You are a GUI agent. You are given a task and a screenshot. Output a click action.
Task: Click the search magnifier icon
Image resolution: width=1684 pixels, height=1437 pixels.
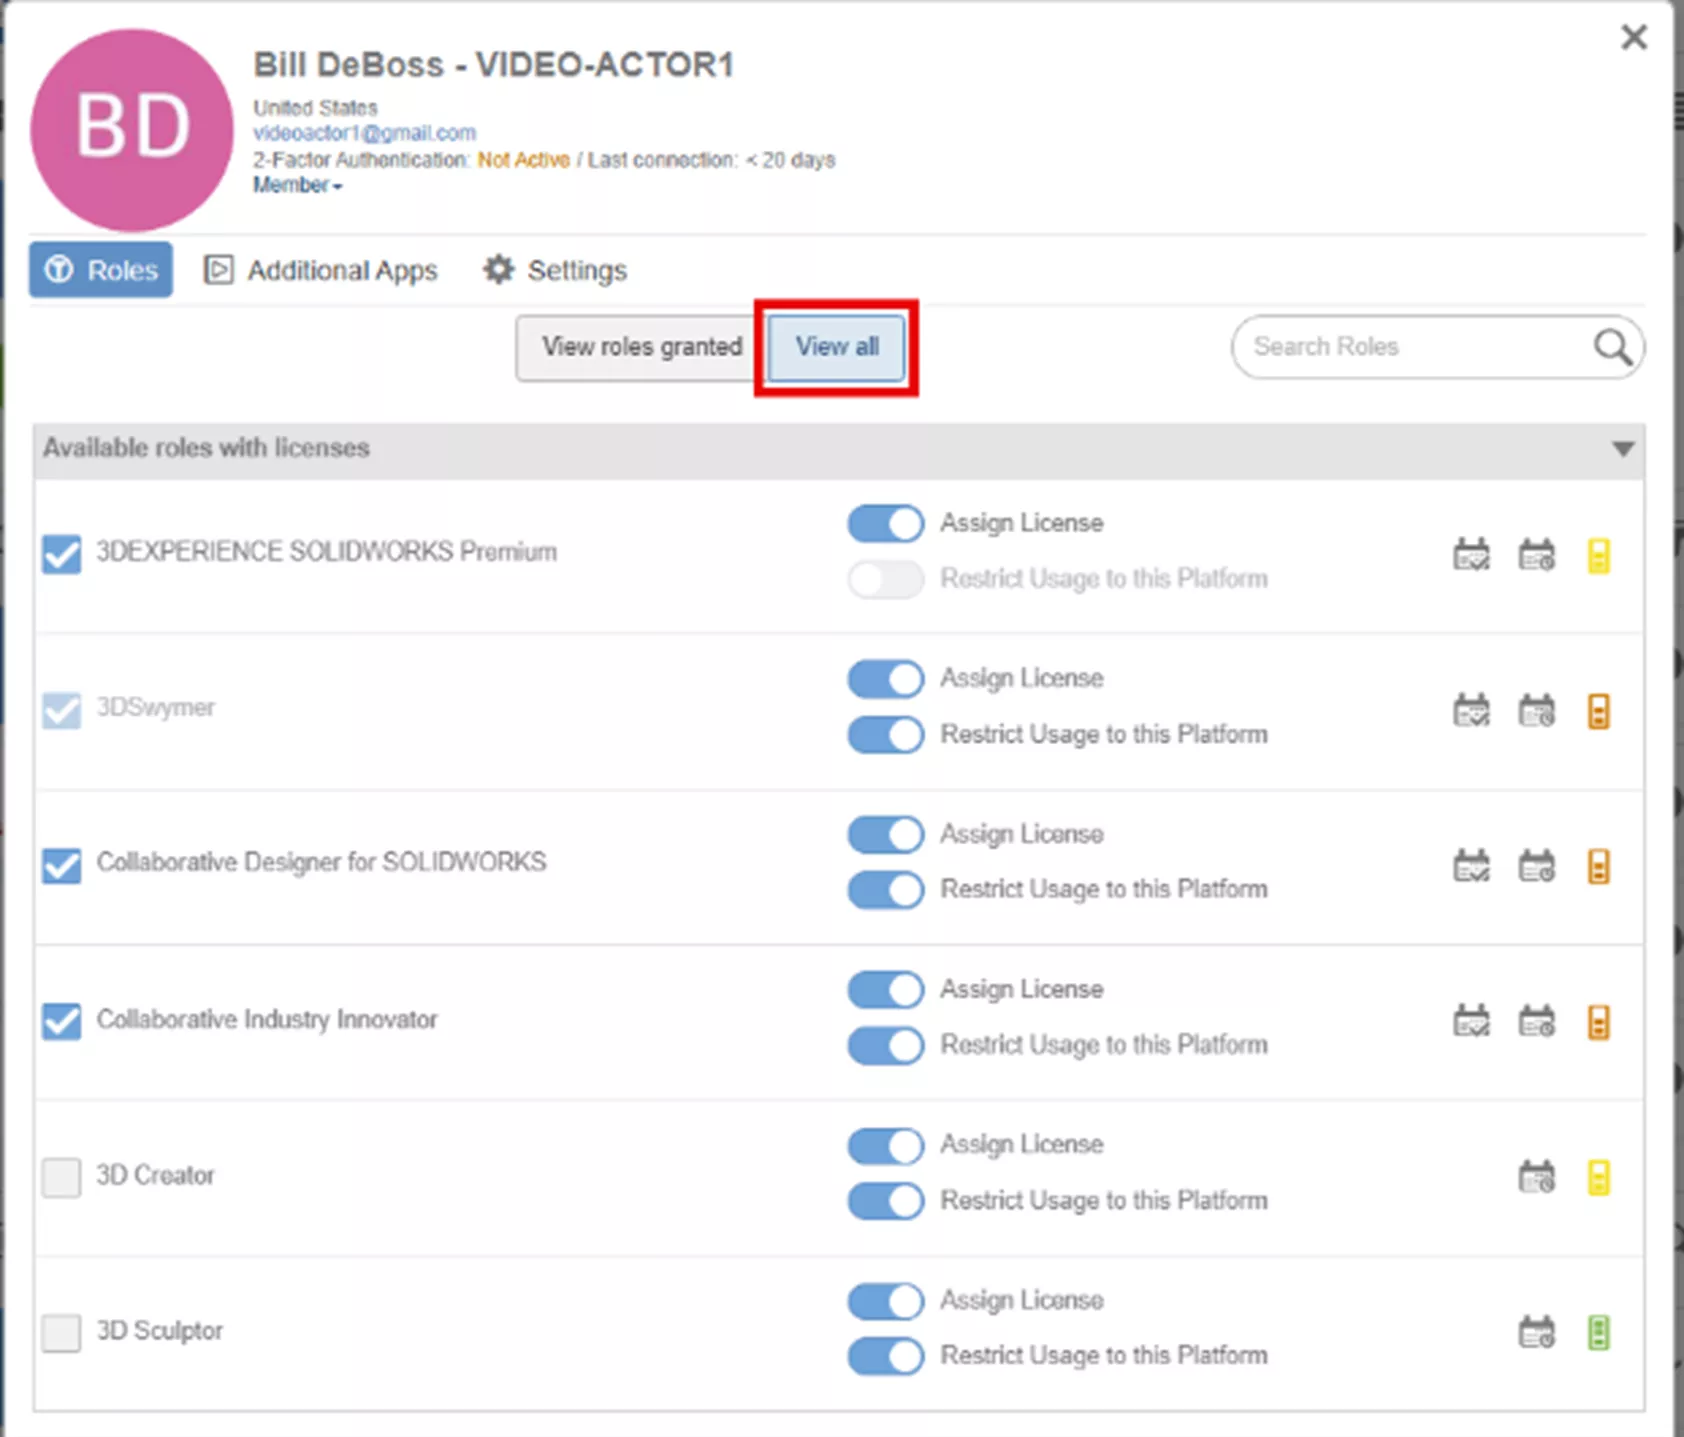(1612, 347)
